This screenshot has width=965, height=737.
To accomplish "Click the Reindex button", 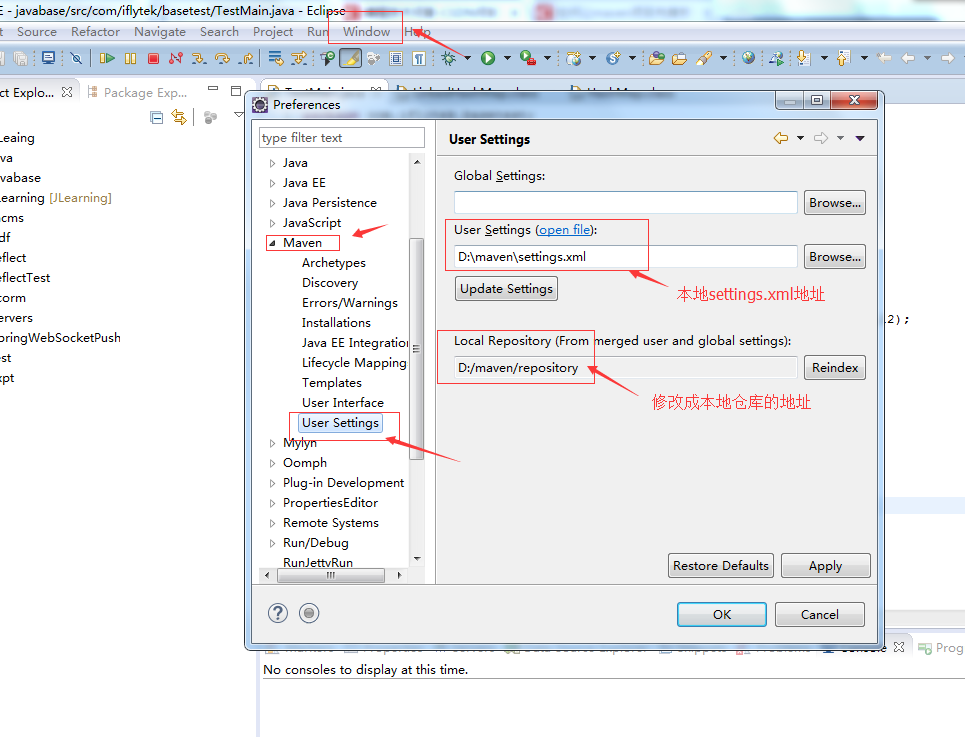I will pos(835,367).
